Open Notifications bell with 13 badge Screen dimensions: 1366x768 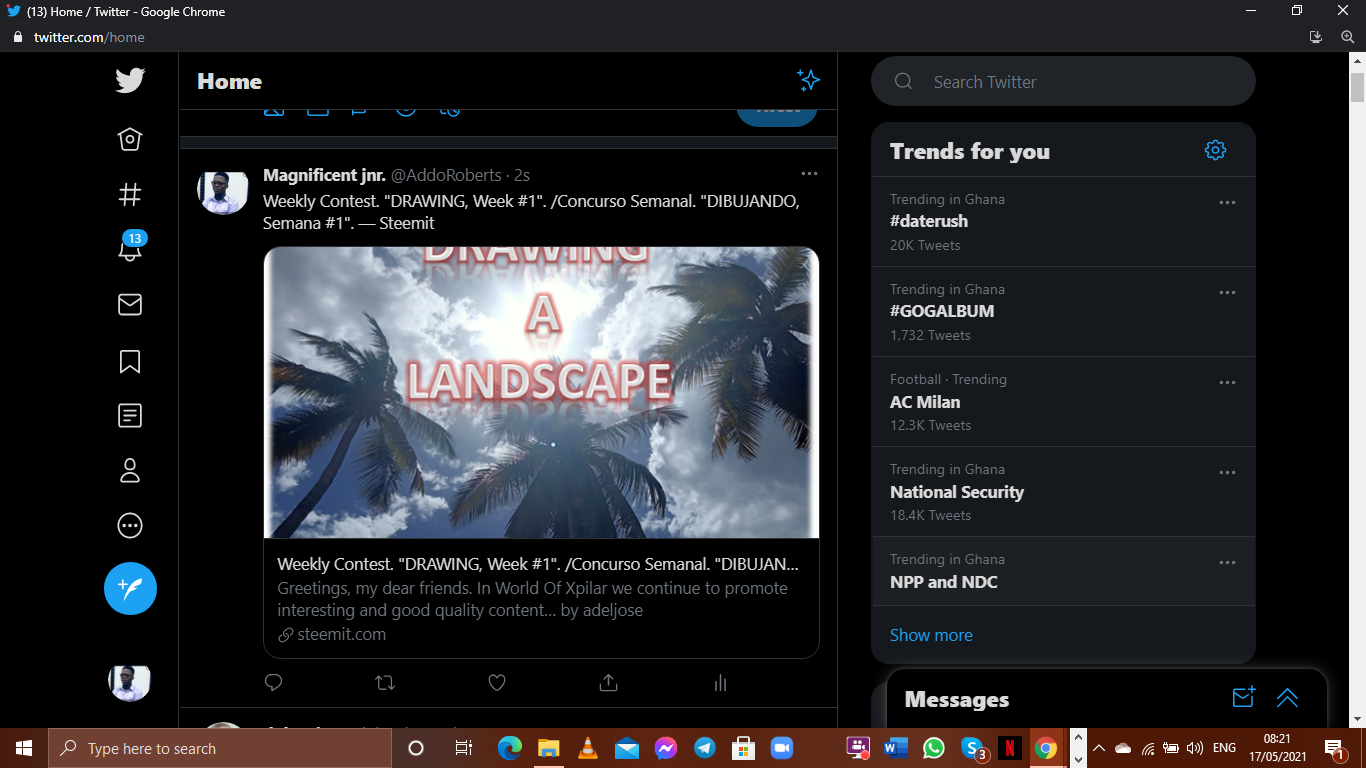pyautogui.click(x=130, y=247)
